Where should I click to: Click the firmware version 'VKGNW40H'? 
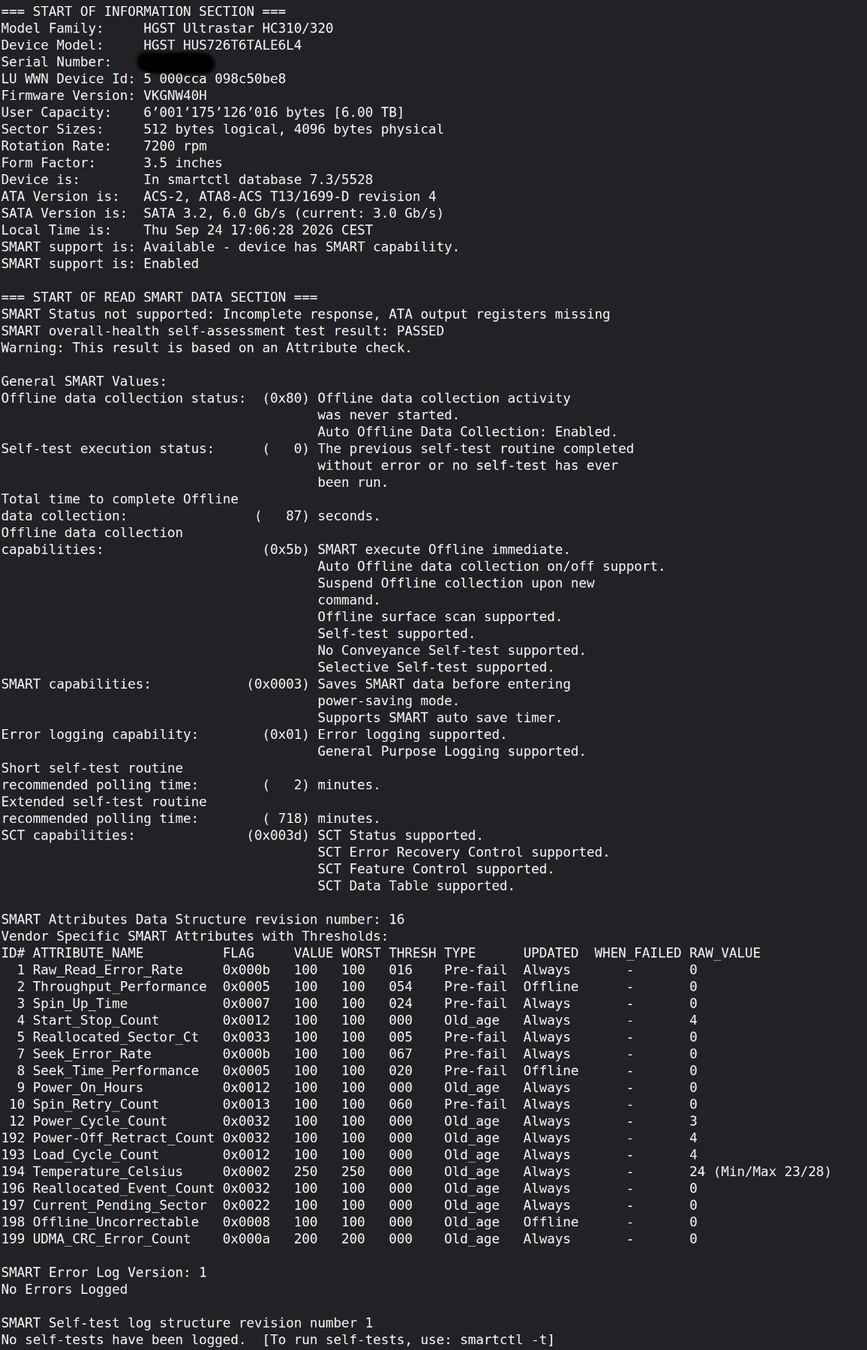175,95
